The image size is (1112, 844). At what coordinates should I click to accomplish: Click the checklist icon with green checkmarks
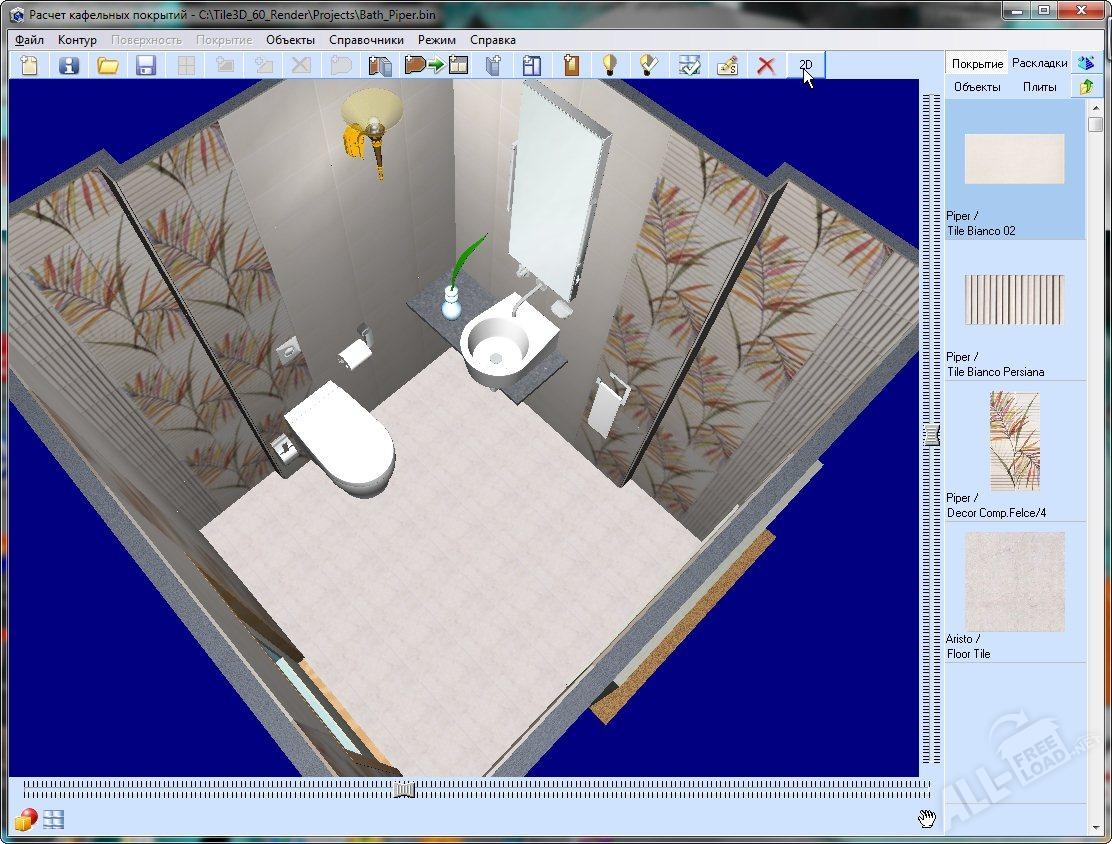(689, 66)
